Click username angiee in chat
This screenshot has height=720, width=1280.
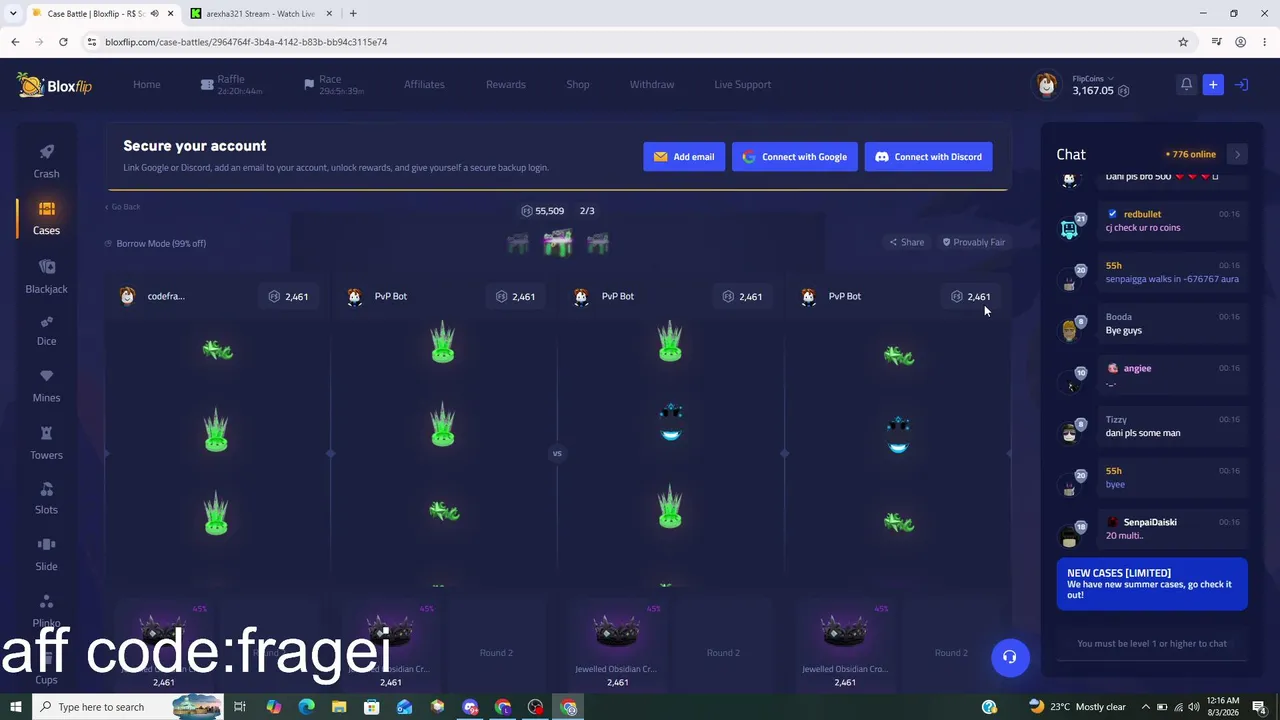(x=1137, y=368)
